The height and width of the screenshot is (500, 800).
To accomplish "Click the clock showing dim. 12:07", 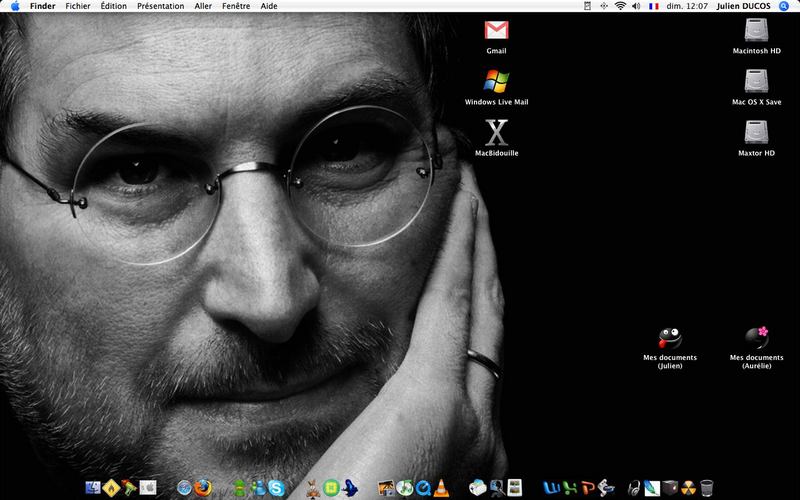I will pyautogui.click(x=687, y=6).
